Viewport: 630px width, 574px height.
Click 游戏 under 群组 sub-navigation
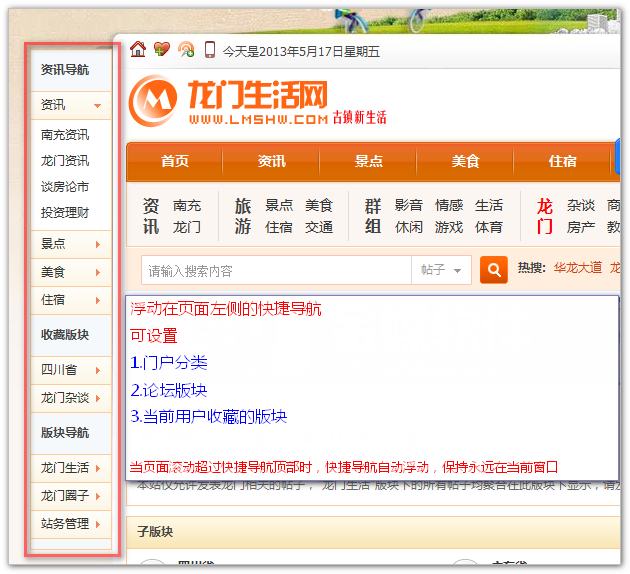tap(449, 227)
